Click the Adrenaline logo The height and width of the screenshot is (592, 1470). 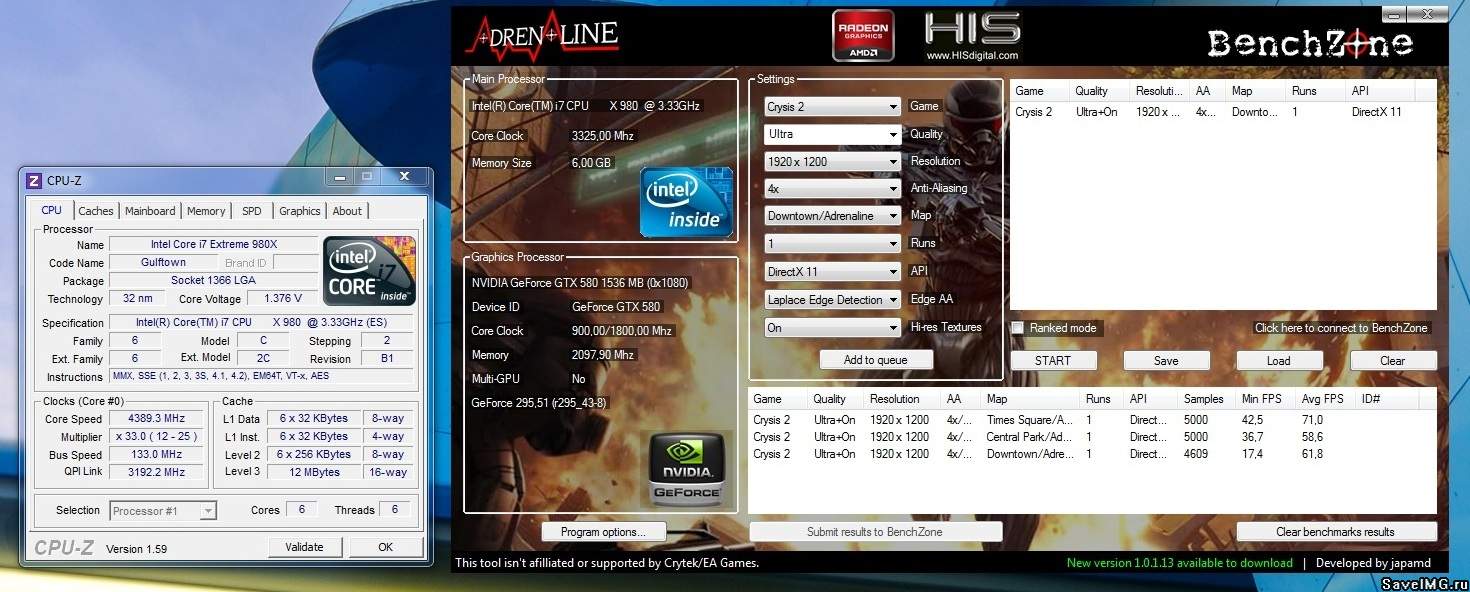[x=542, y=35]
